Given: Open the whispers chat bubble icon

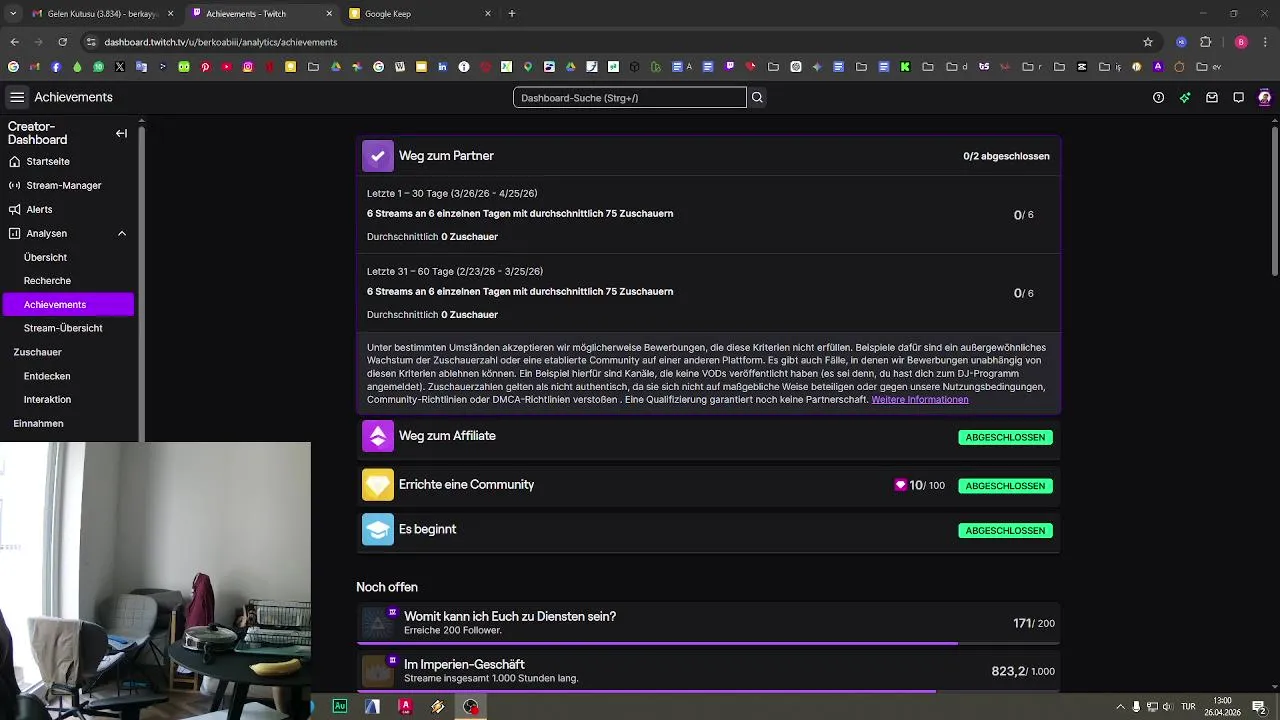Looking at the screenshot, I should 1238,98.
